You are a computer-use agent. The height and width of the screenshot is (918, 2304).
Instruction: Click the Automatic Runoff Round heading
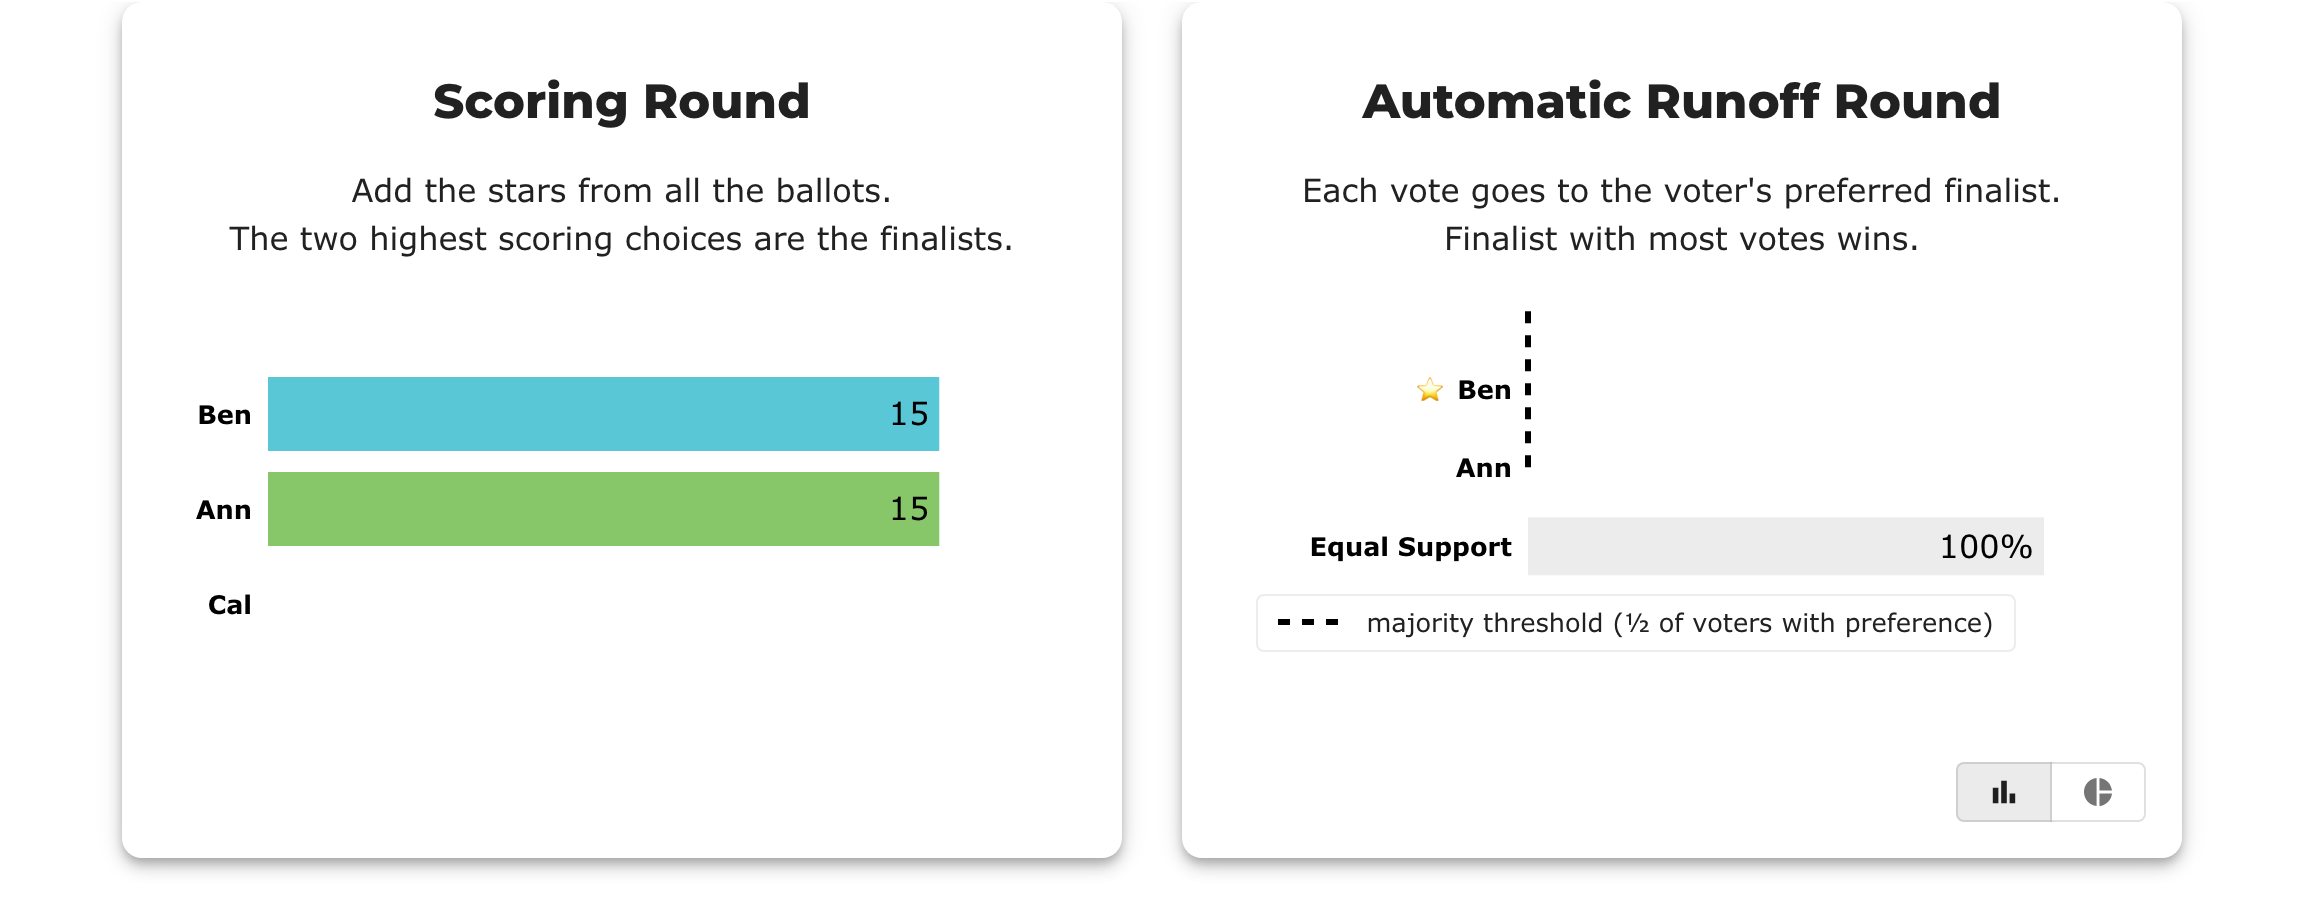[x=1681, y=102]
